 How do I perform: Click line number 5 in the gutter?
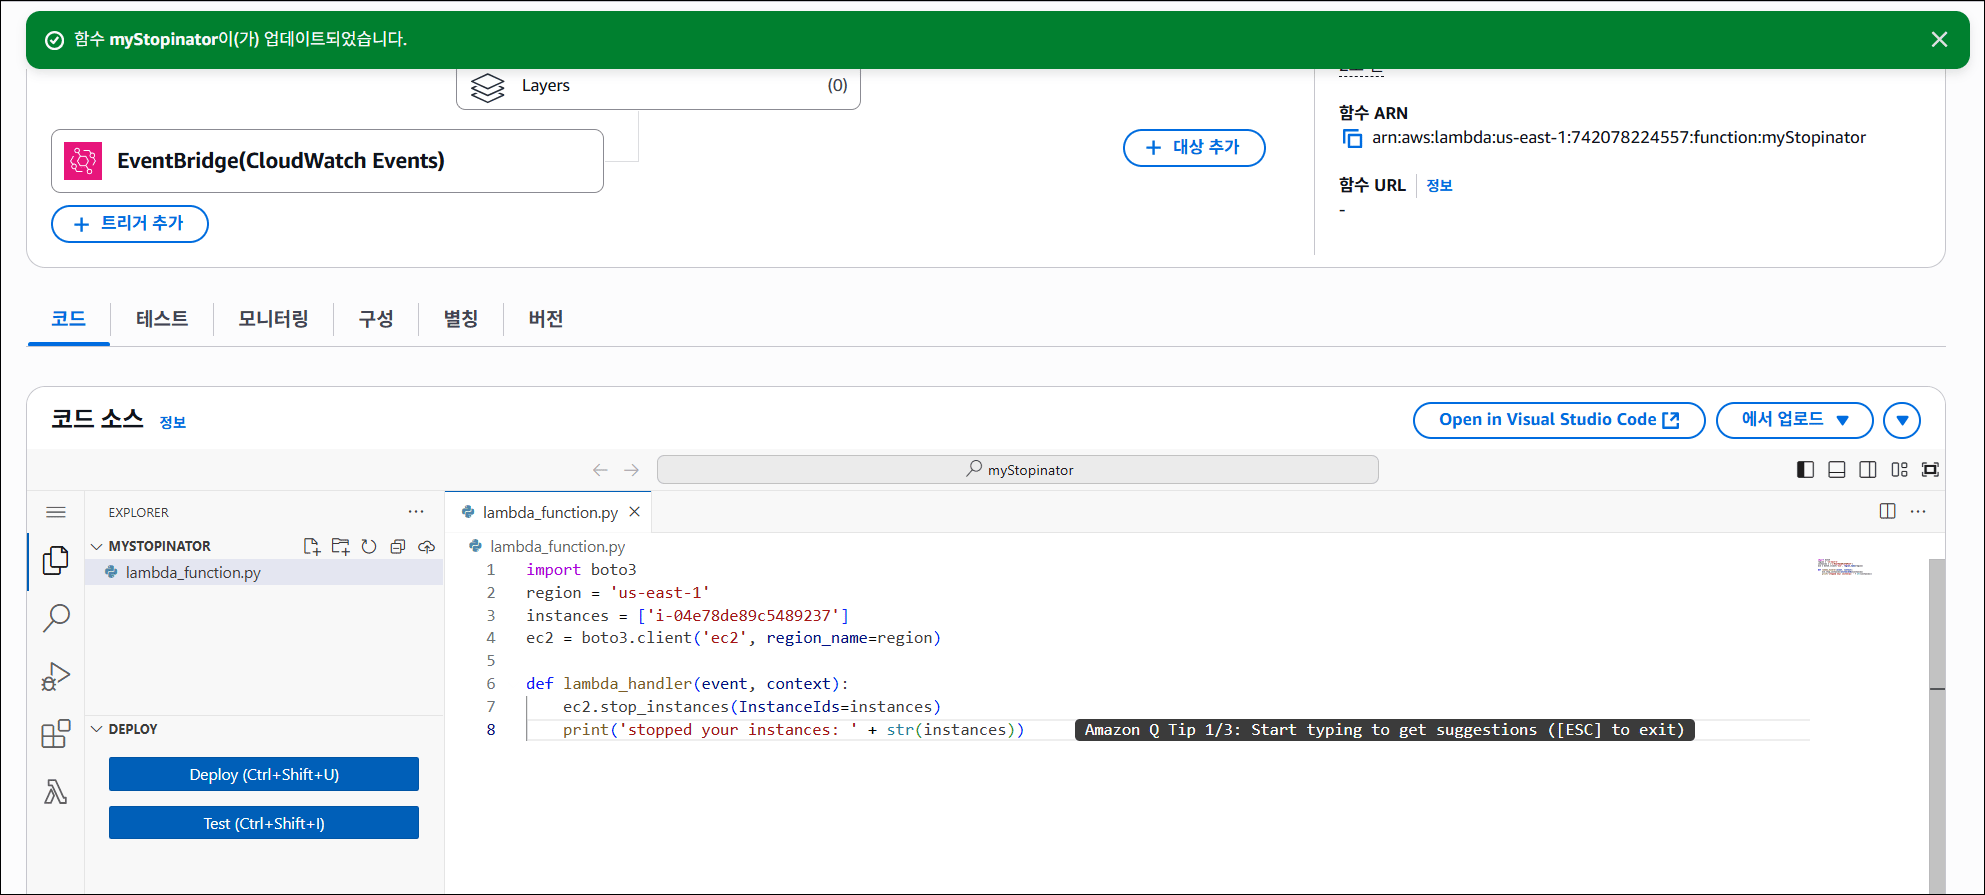pyautogui.click(x=491, y=661)
